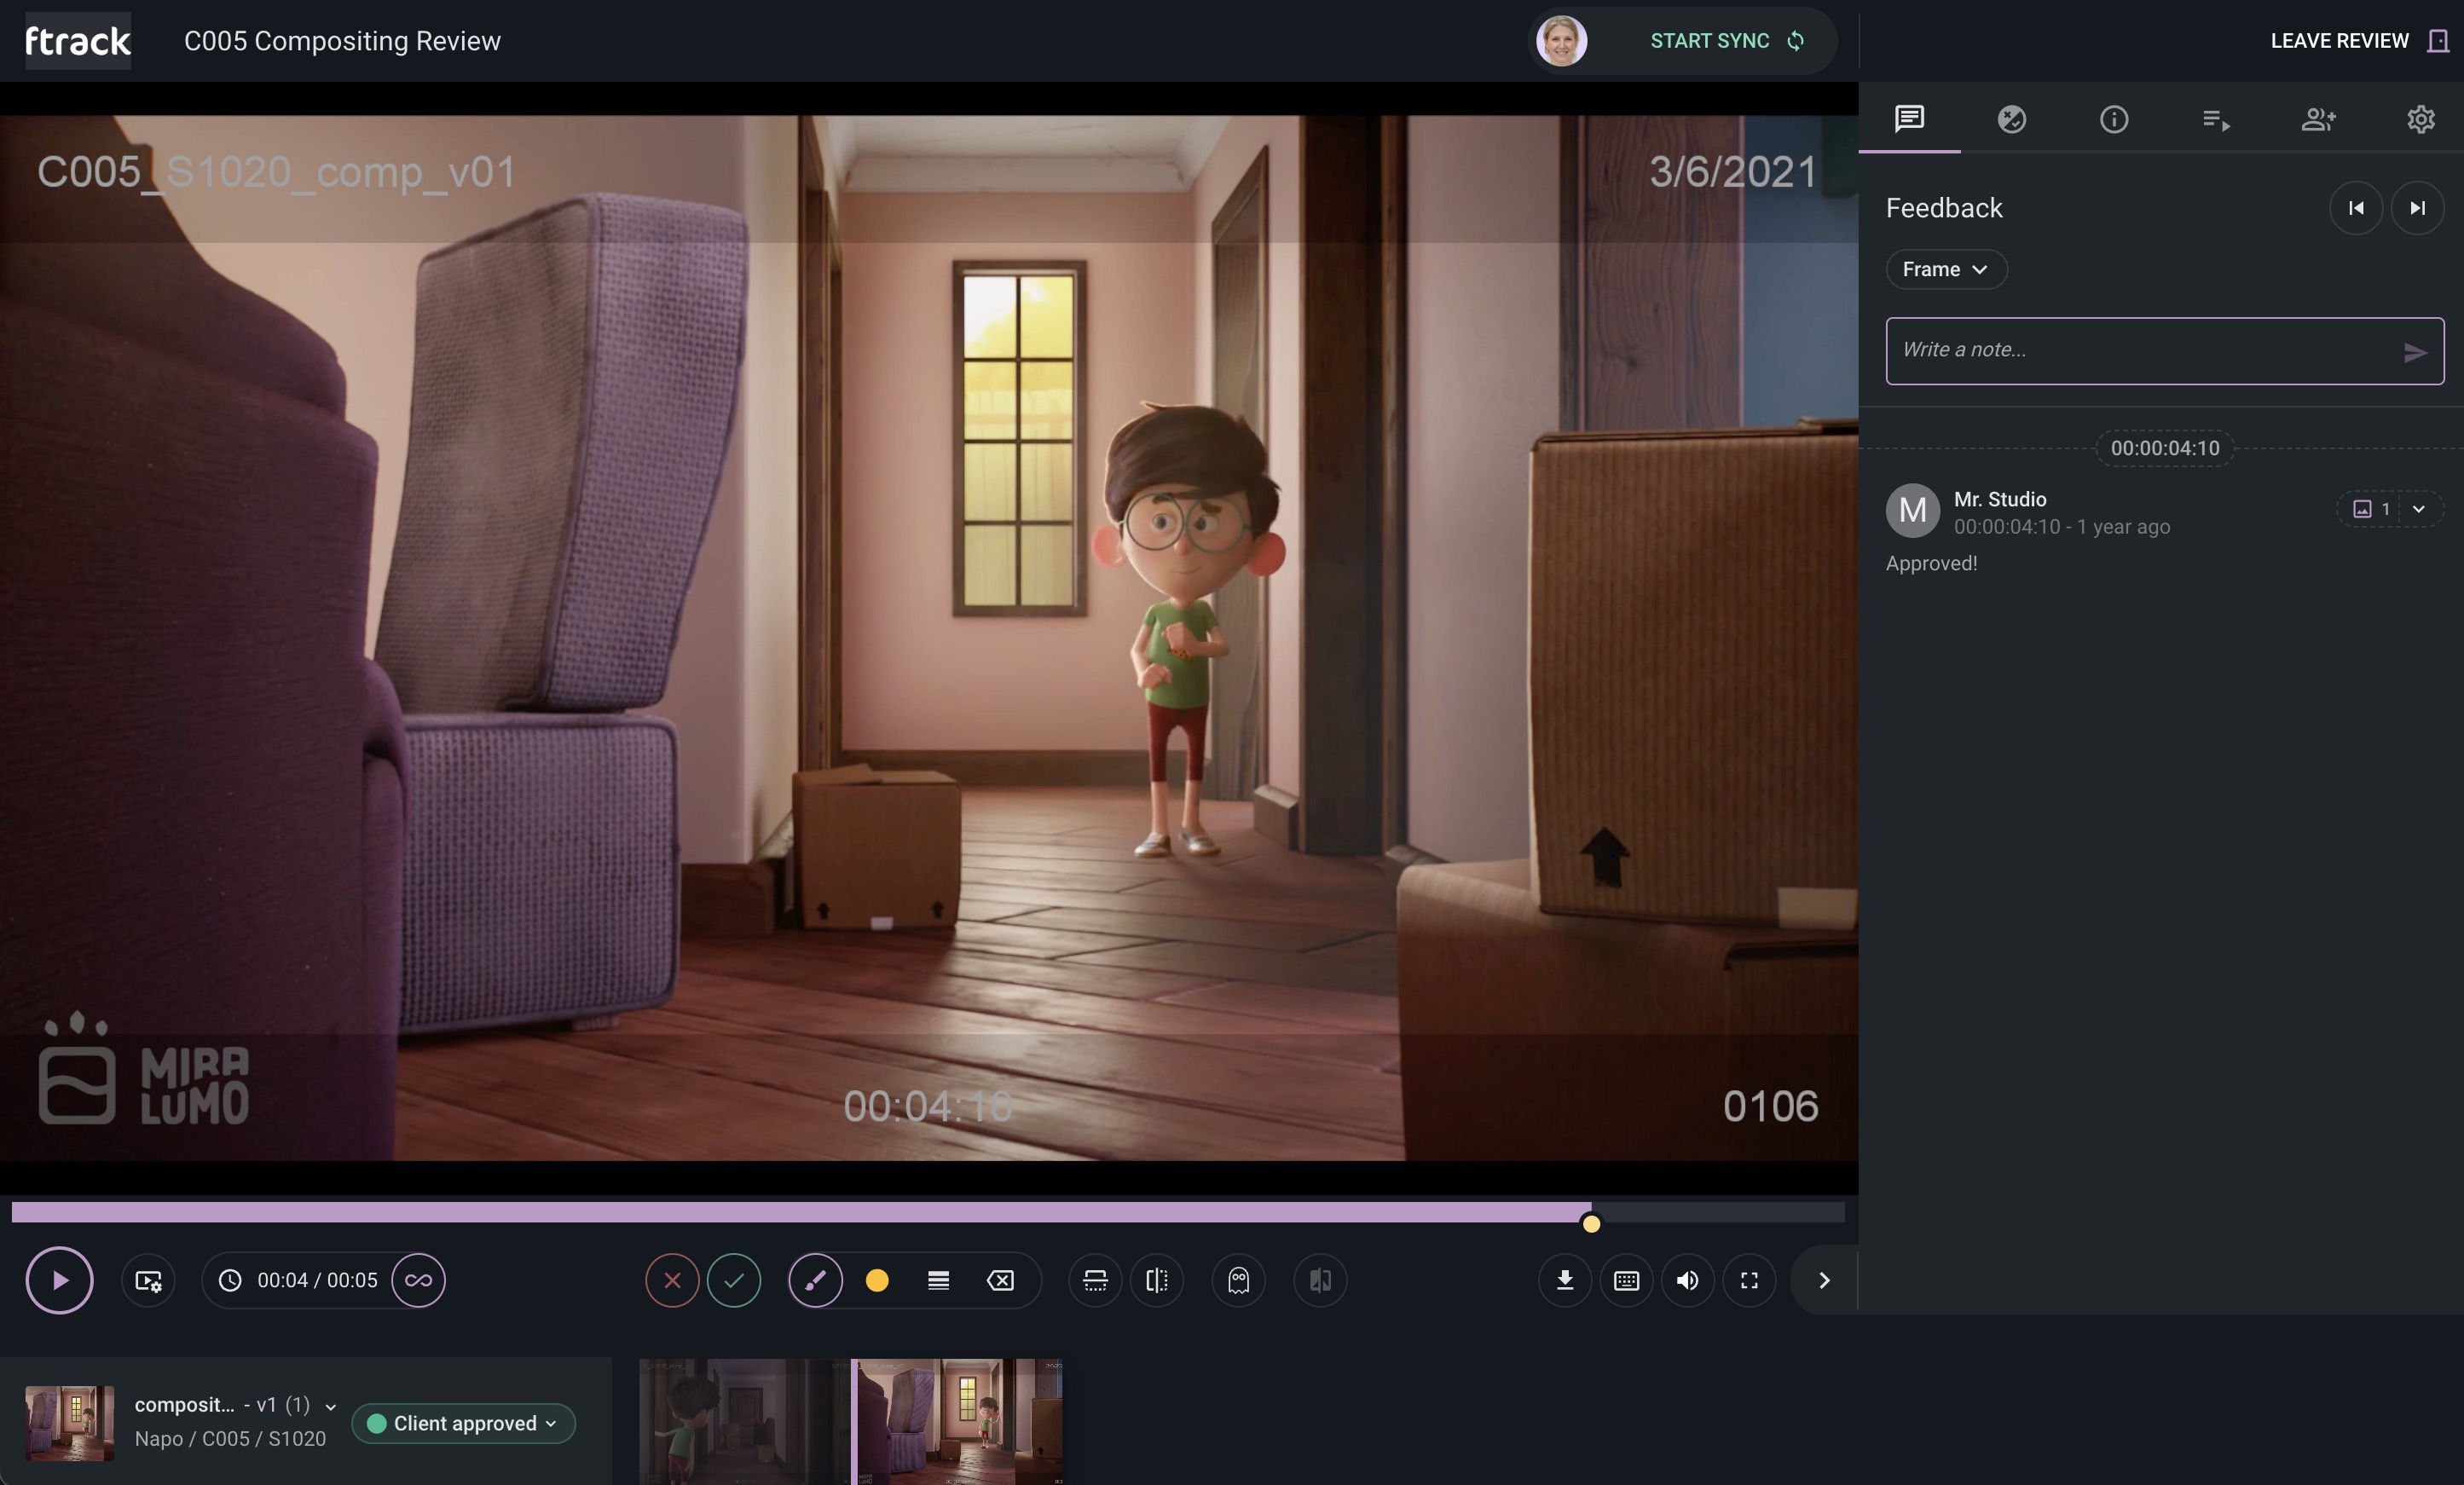
Task: Click the yellow annotation marker on timeline
Action: pyautogui.click(x=1591, y=1223)
